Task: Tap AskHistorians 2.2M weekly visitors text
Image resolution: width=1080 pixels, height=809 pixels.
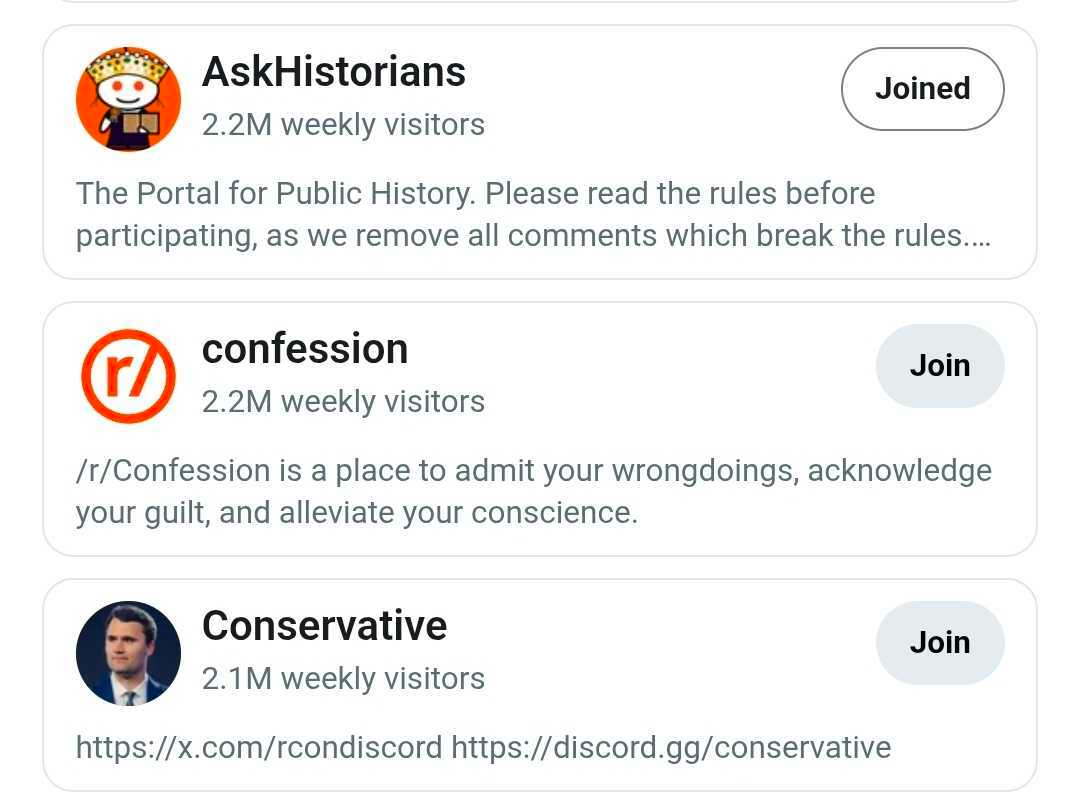Action: tap(343, 125)
